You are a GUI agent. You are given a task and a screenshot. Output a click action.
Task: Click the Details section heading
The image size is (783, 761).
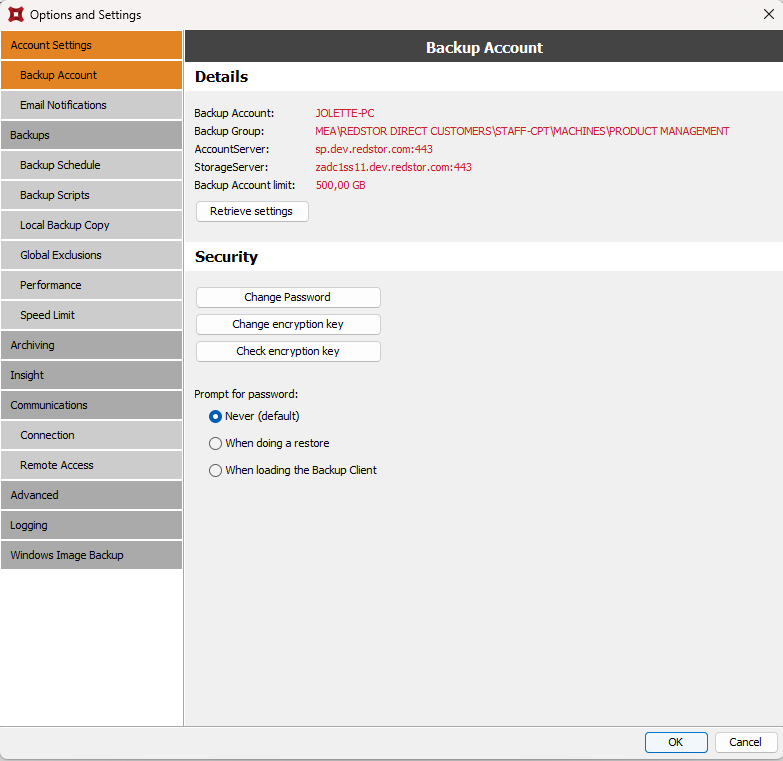click(x=221, y=76)
